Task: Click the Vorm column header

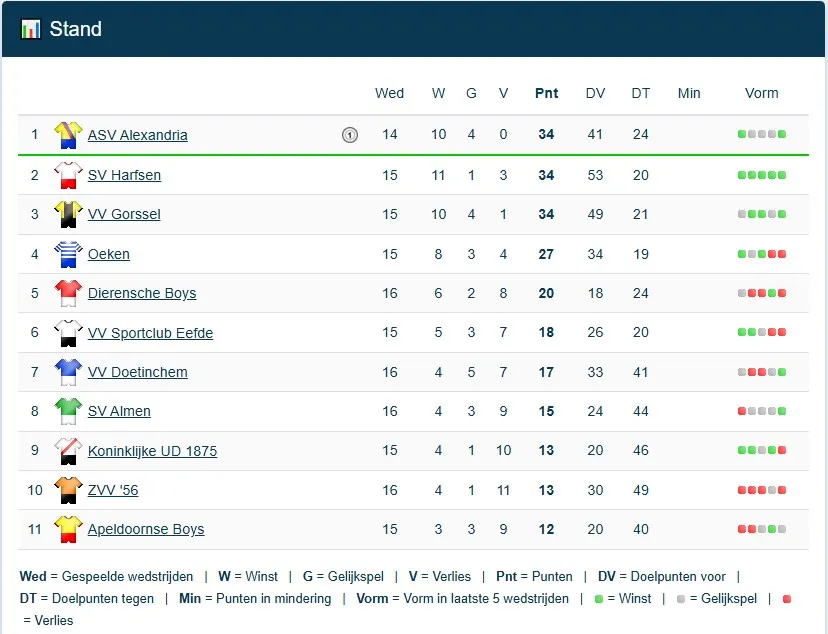Action: [x=761, y=93]
